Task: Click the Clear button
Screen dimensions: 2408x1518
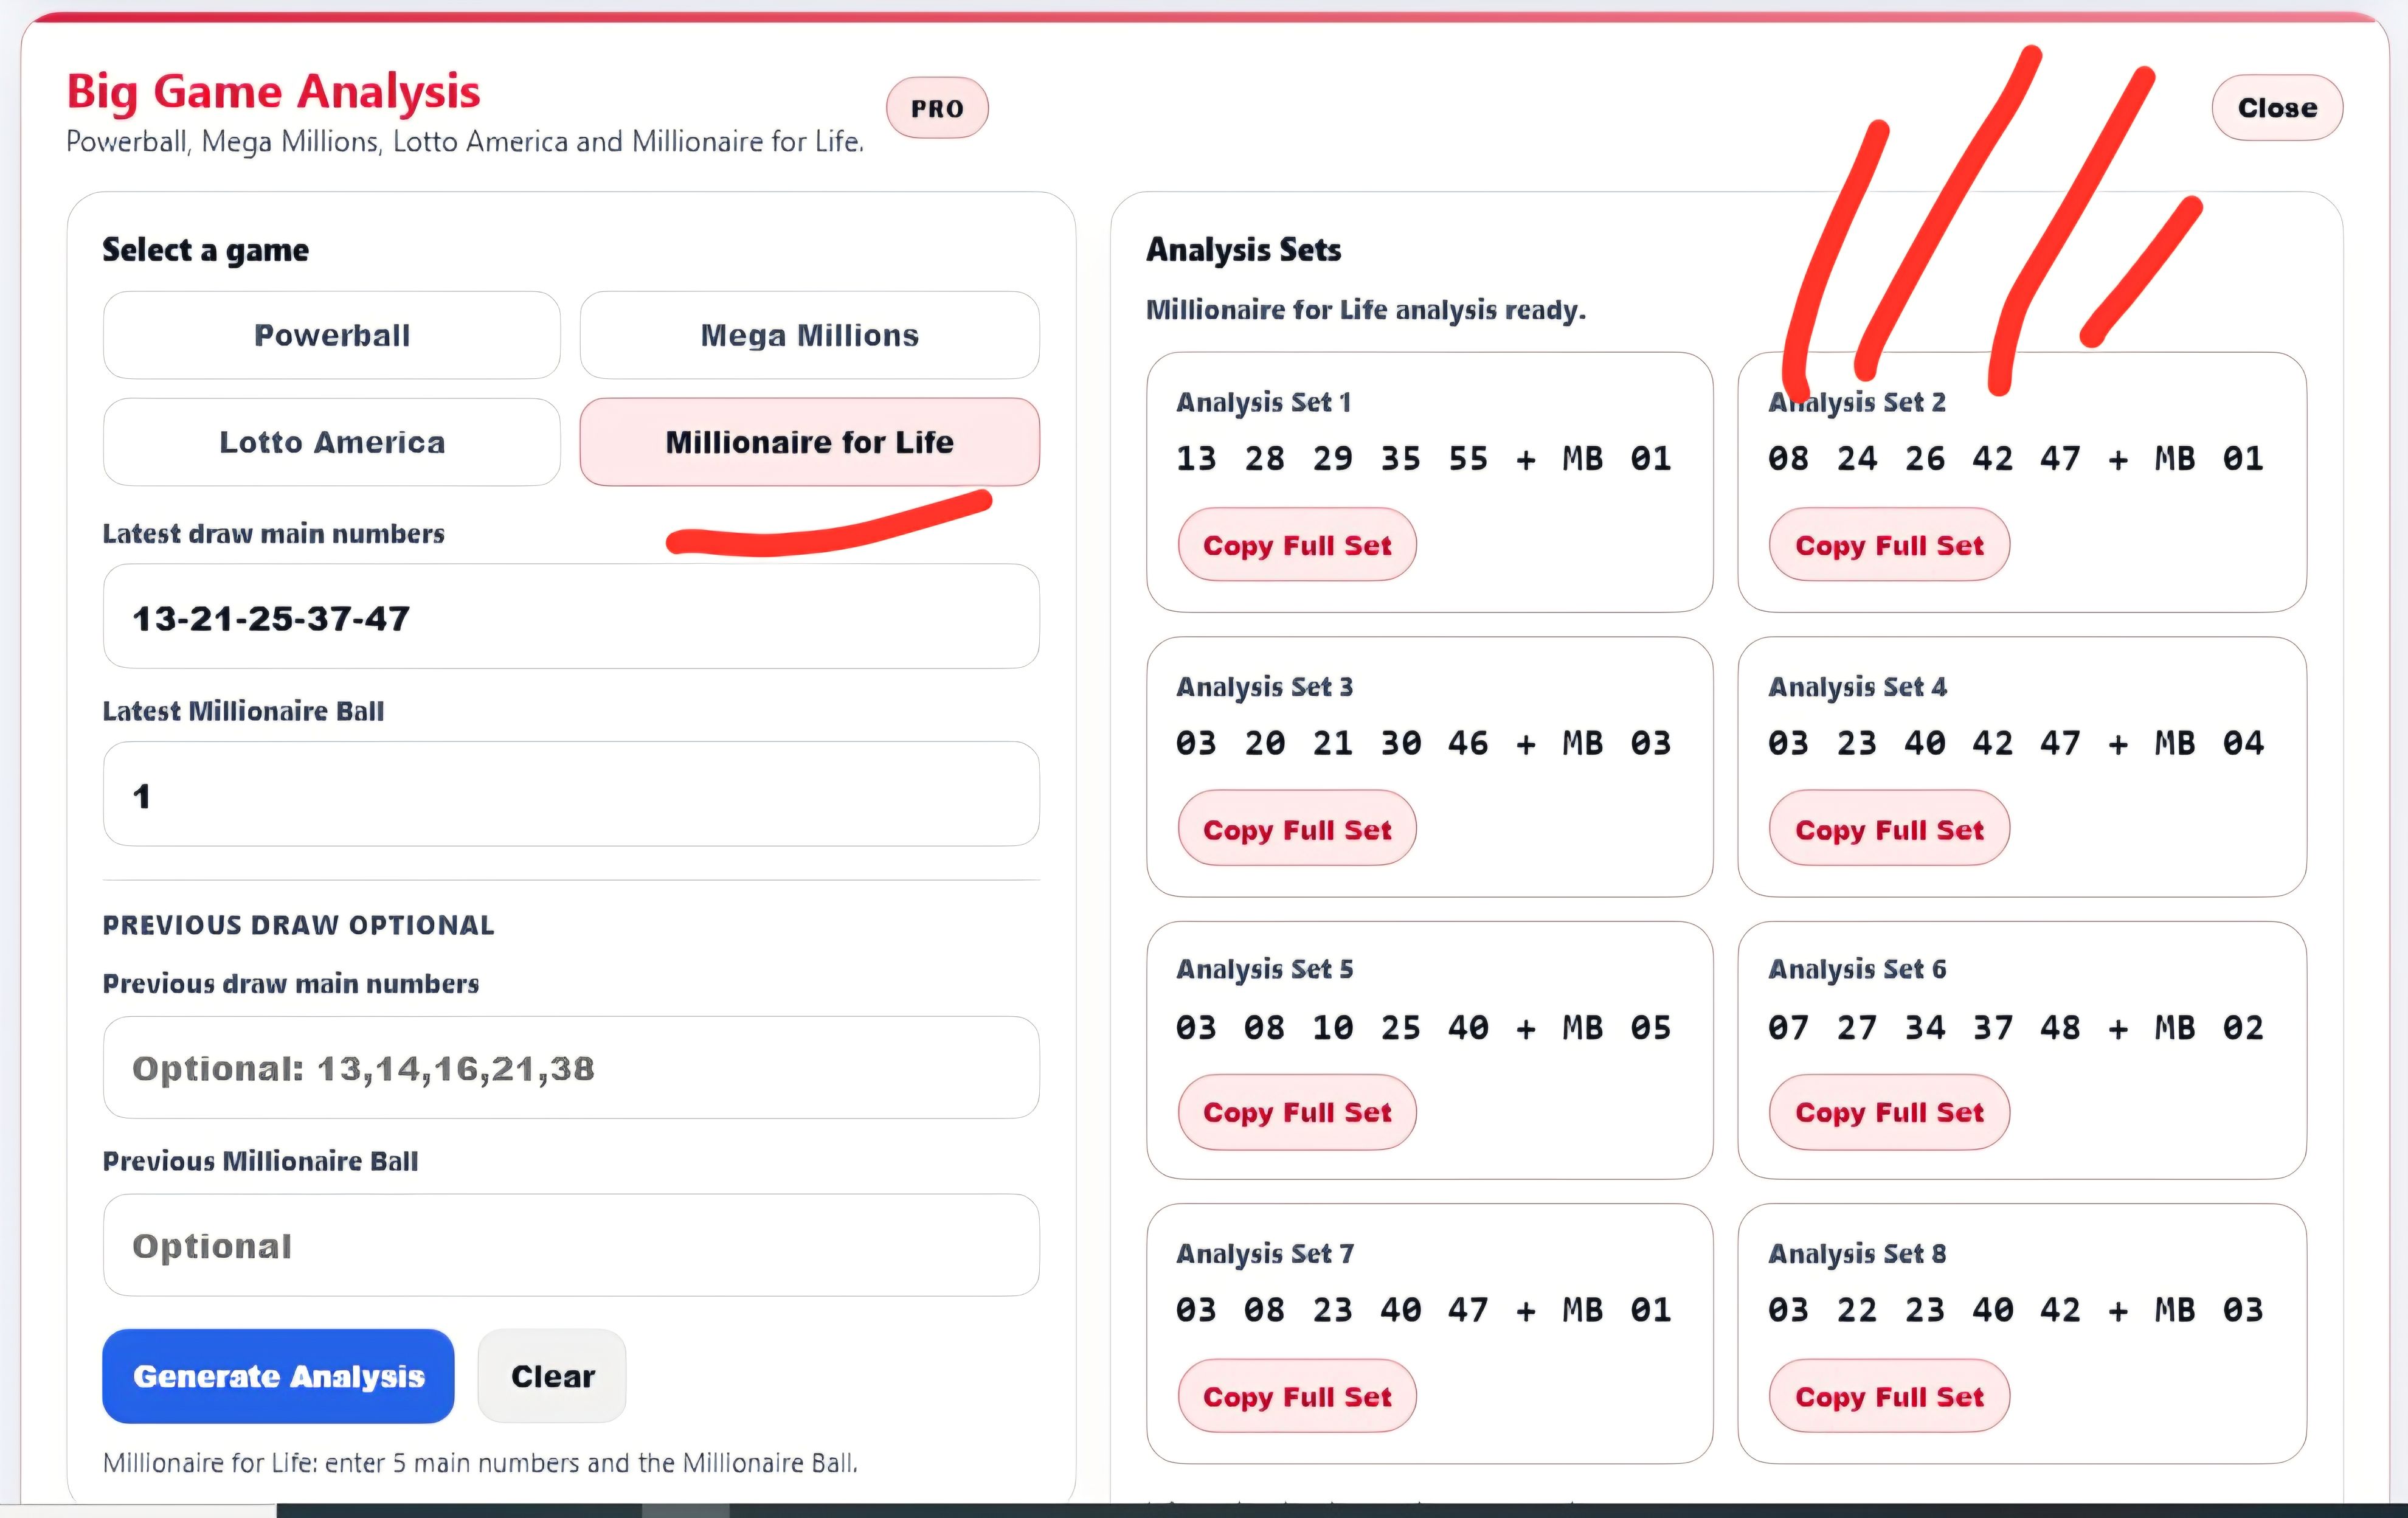Action: point(552,1376)
